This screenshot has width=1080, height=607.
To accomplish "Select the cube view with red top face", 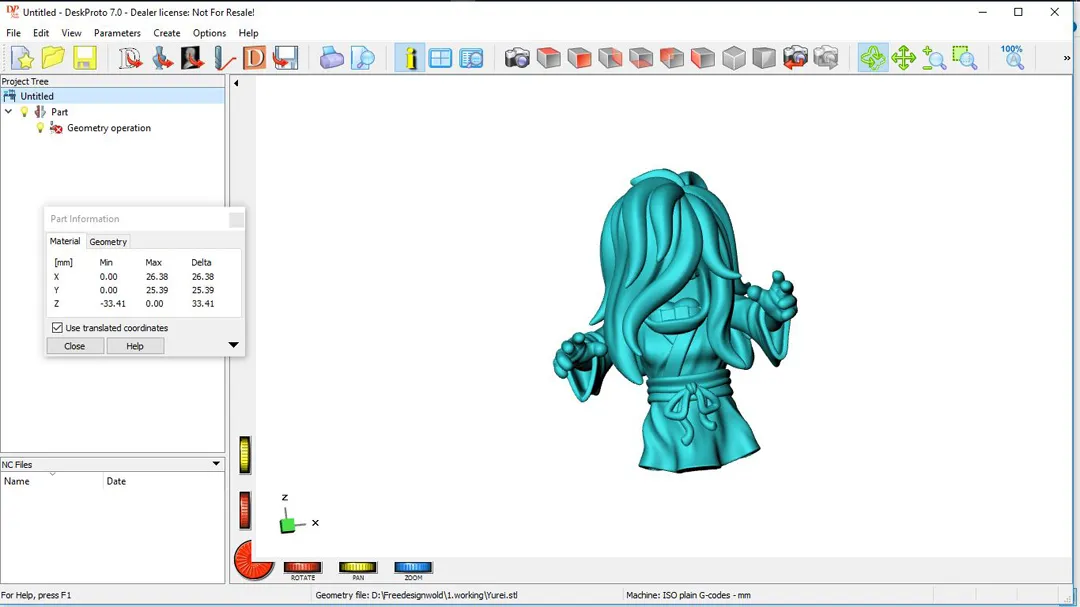I will tap(548, 58).
